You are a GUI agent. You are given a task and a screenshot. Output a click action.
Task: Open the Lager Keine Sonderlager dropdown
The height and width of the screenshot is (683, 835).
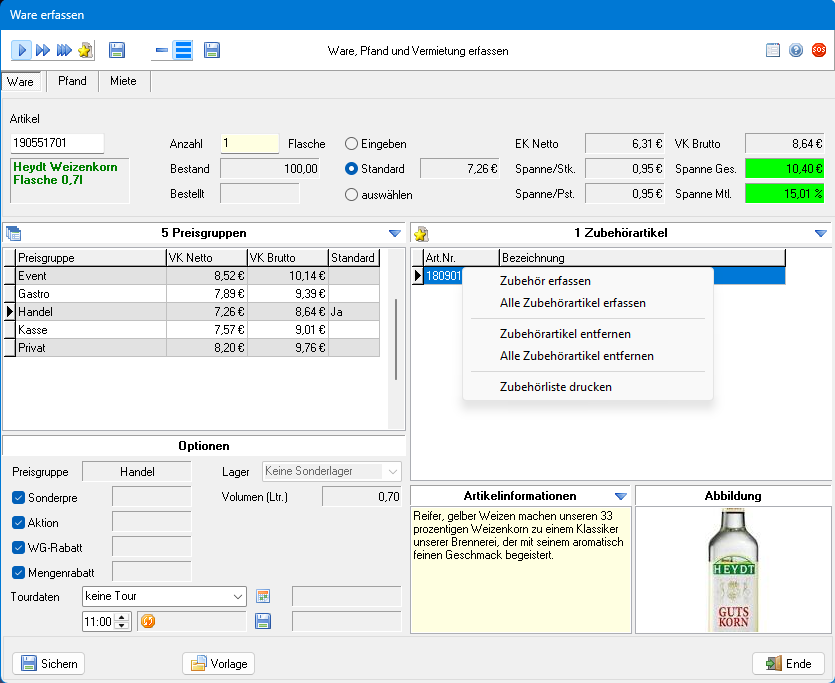tap(332, 471)
